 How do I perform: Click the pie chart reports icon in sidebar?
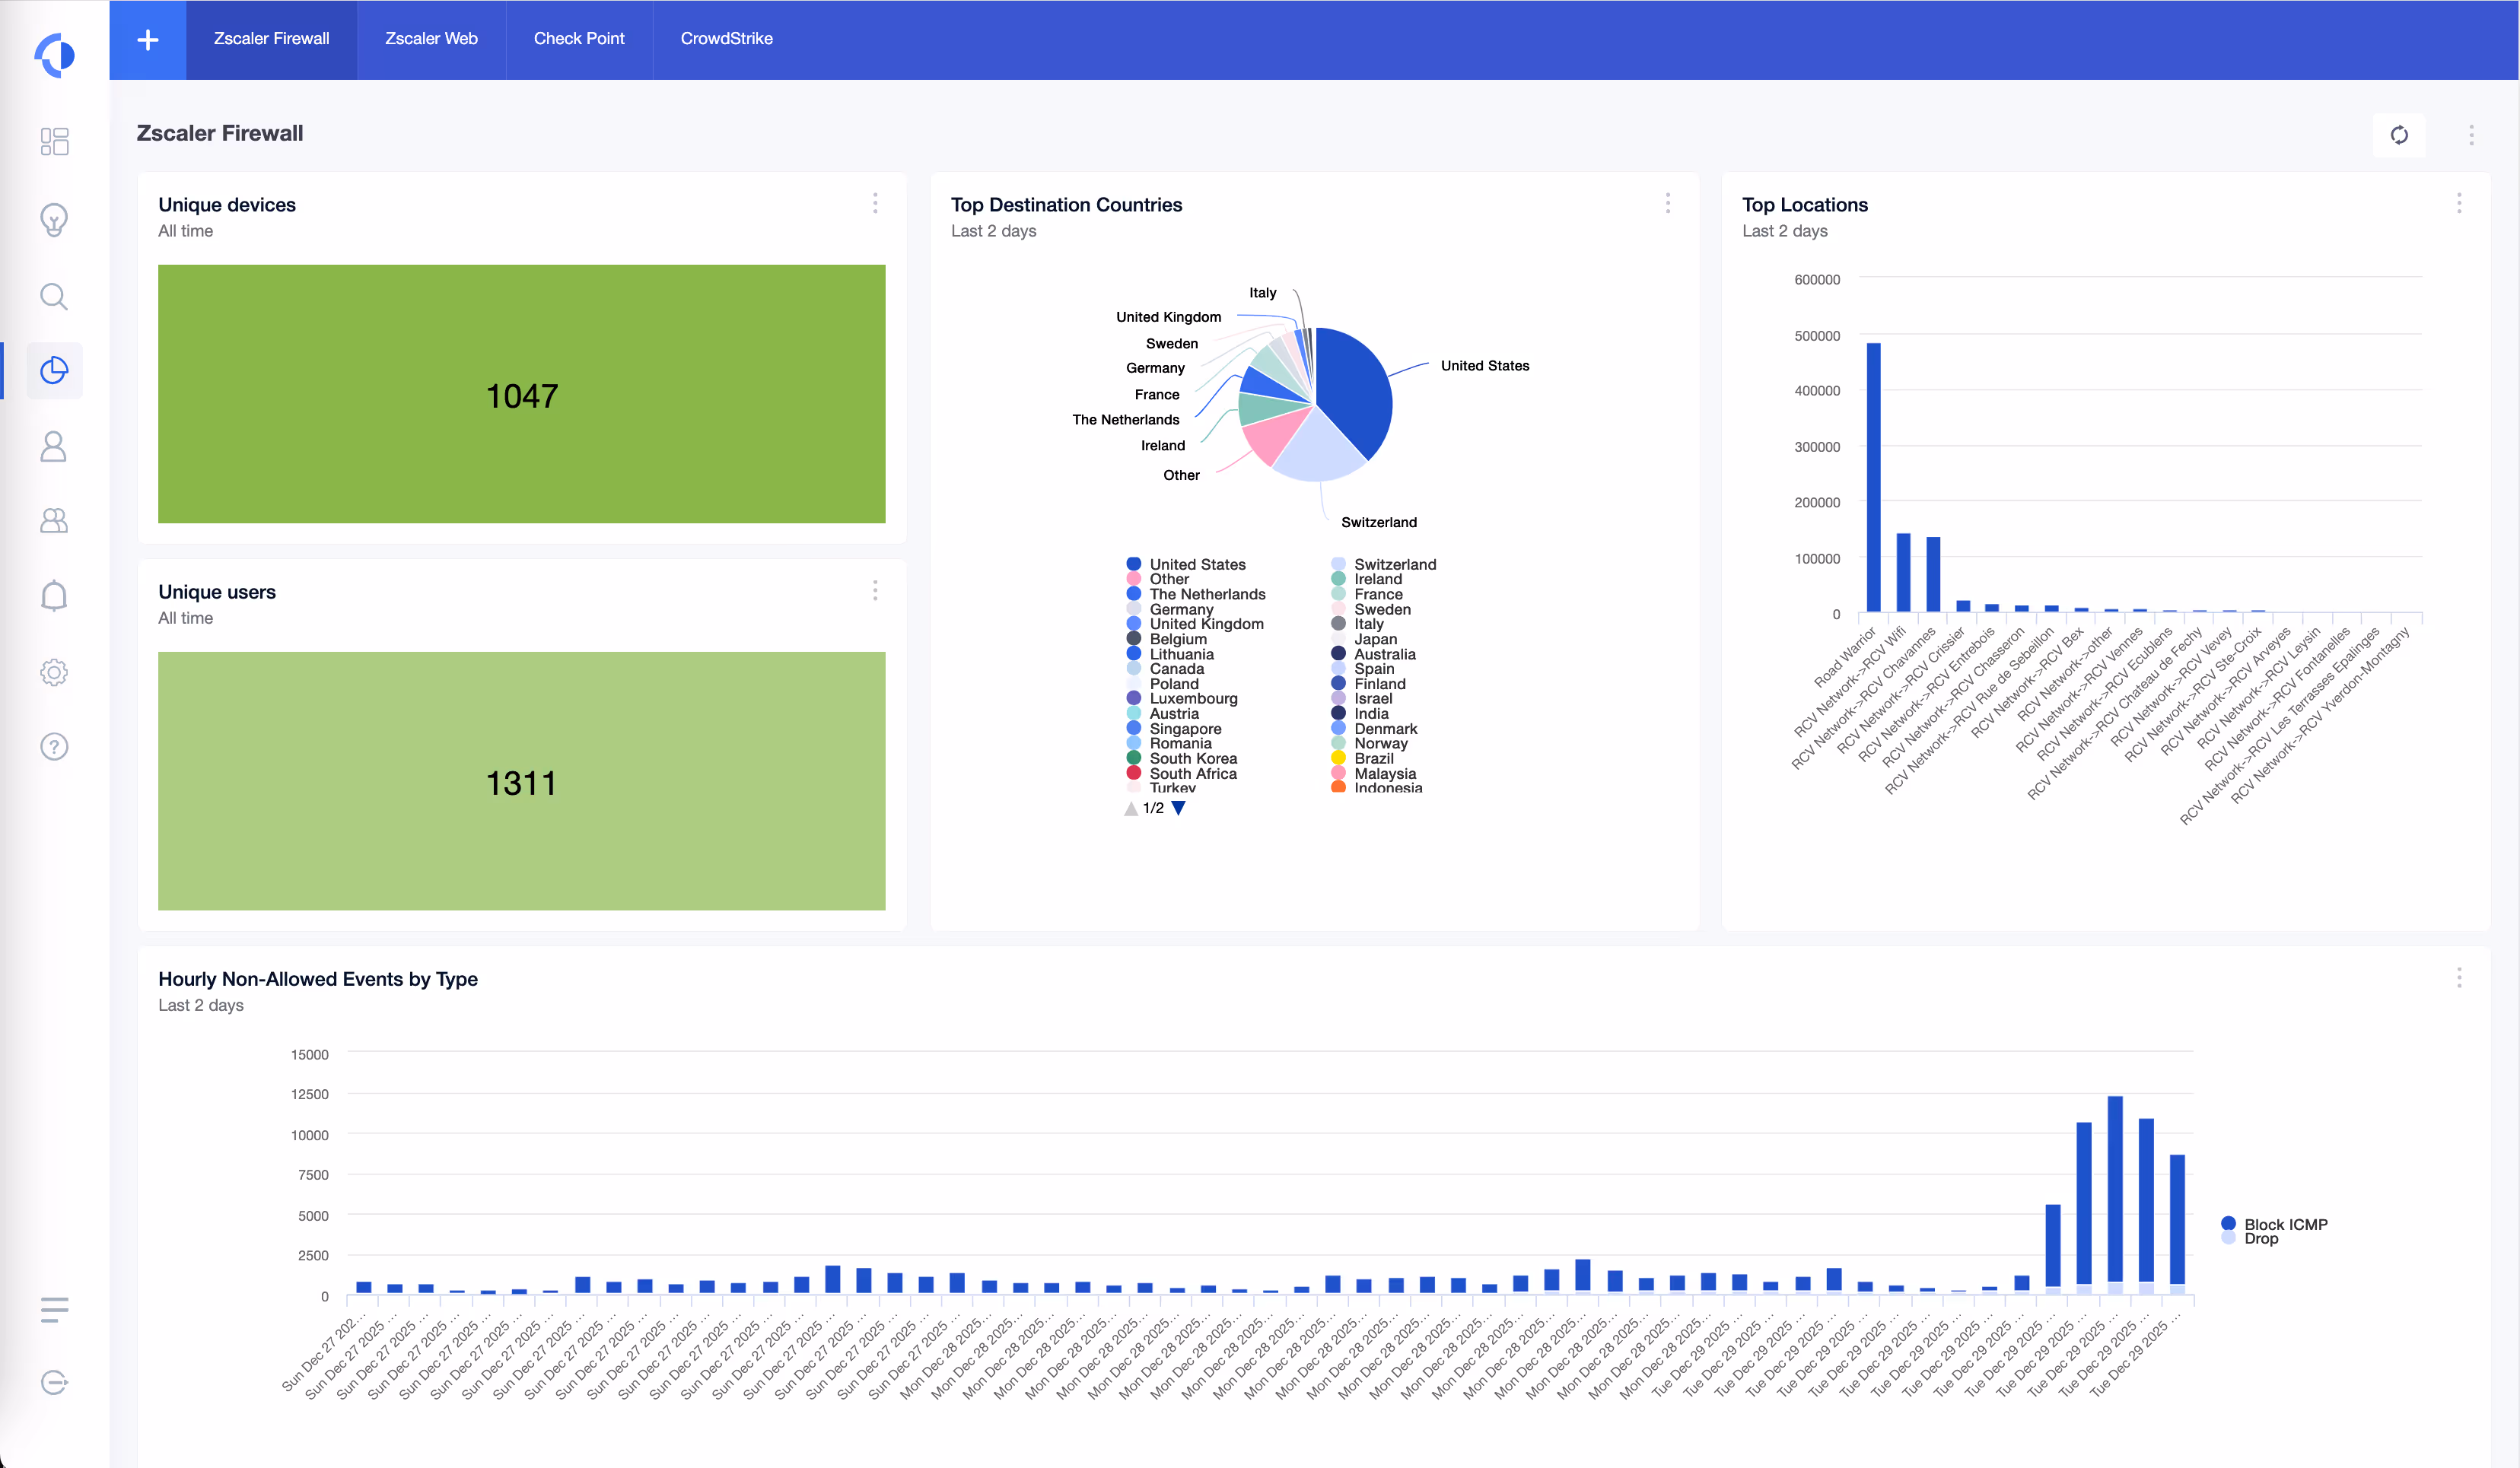(x=54, y=370)
